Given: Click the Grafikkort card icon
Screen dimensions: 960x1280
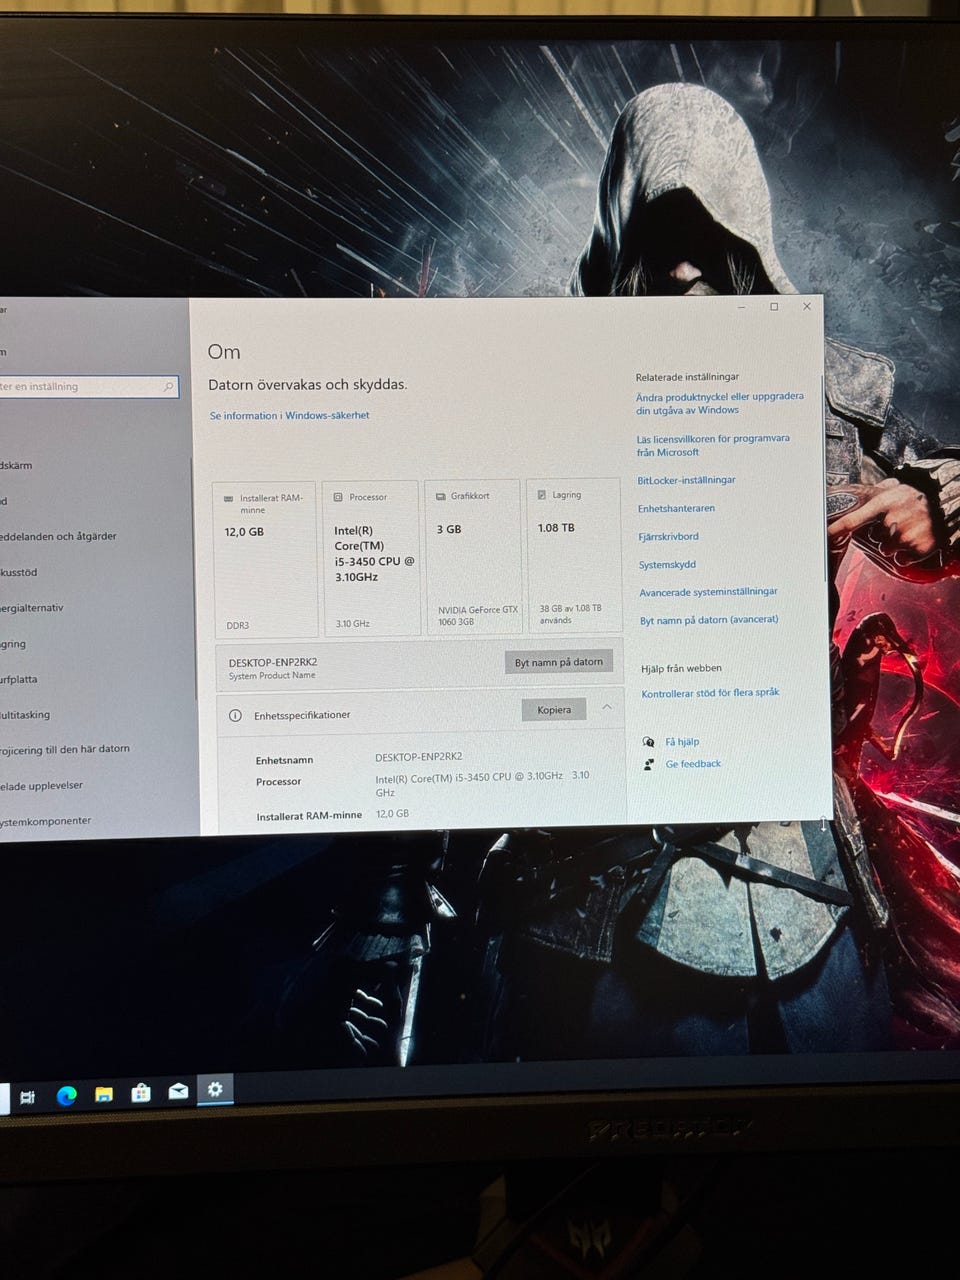Looking at the screenshot, I should (440, 496).
